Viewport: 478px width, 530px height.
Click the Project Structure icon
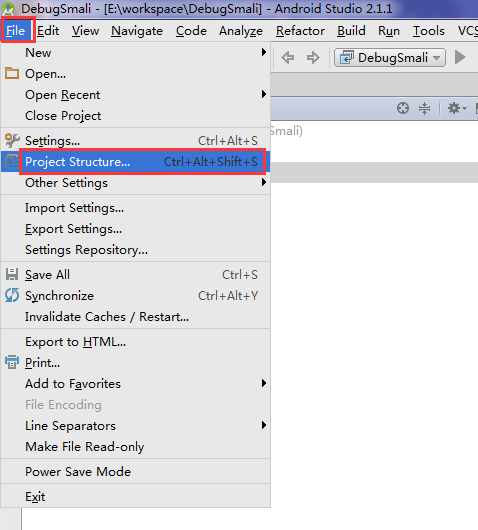11,162
